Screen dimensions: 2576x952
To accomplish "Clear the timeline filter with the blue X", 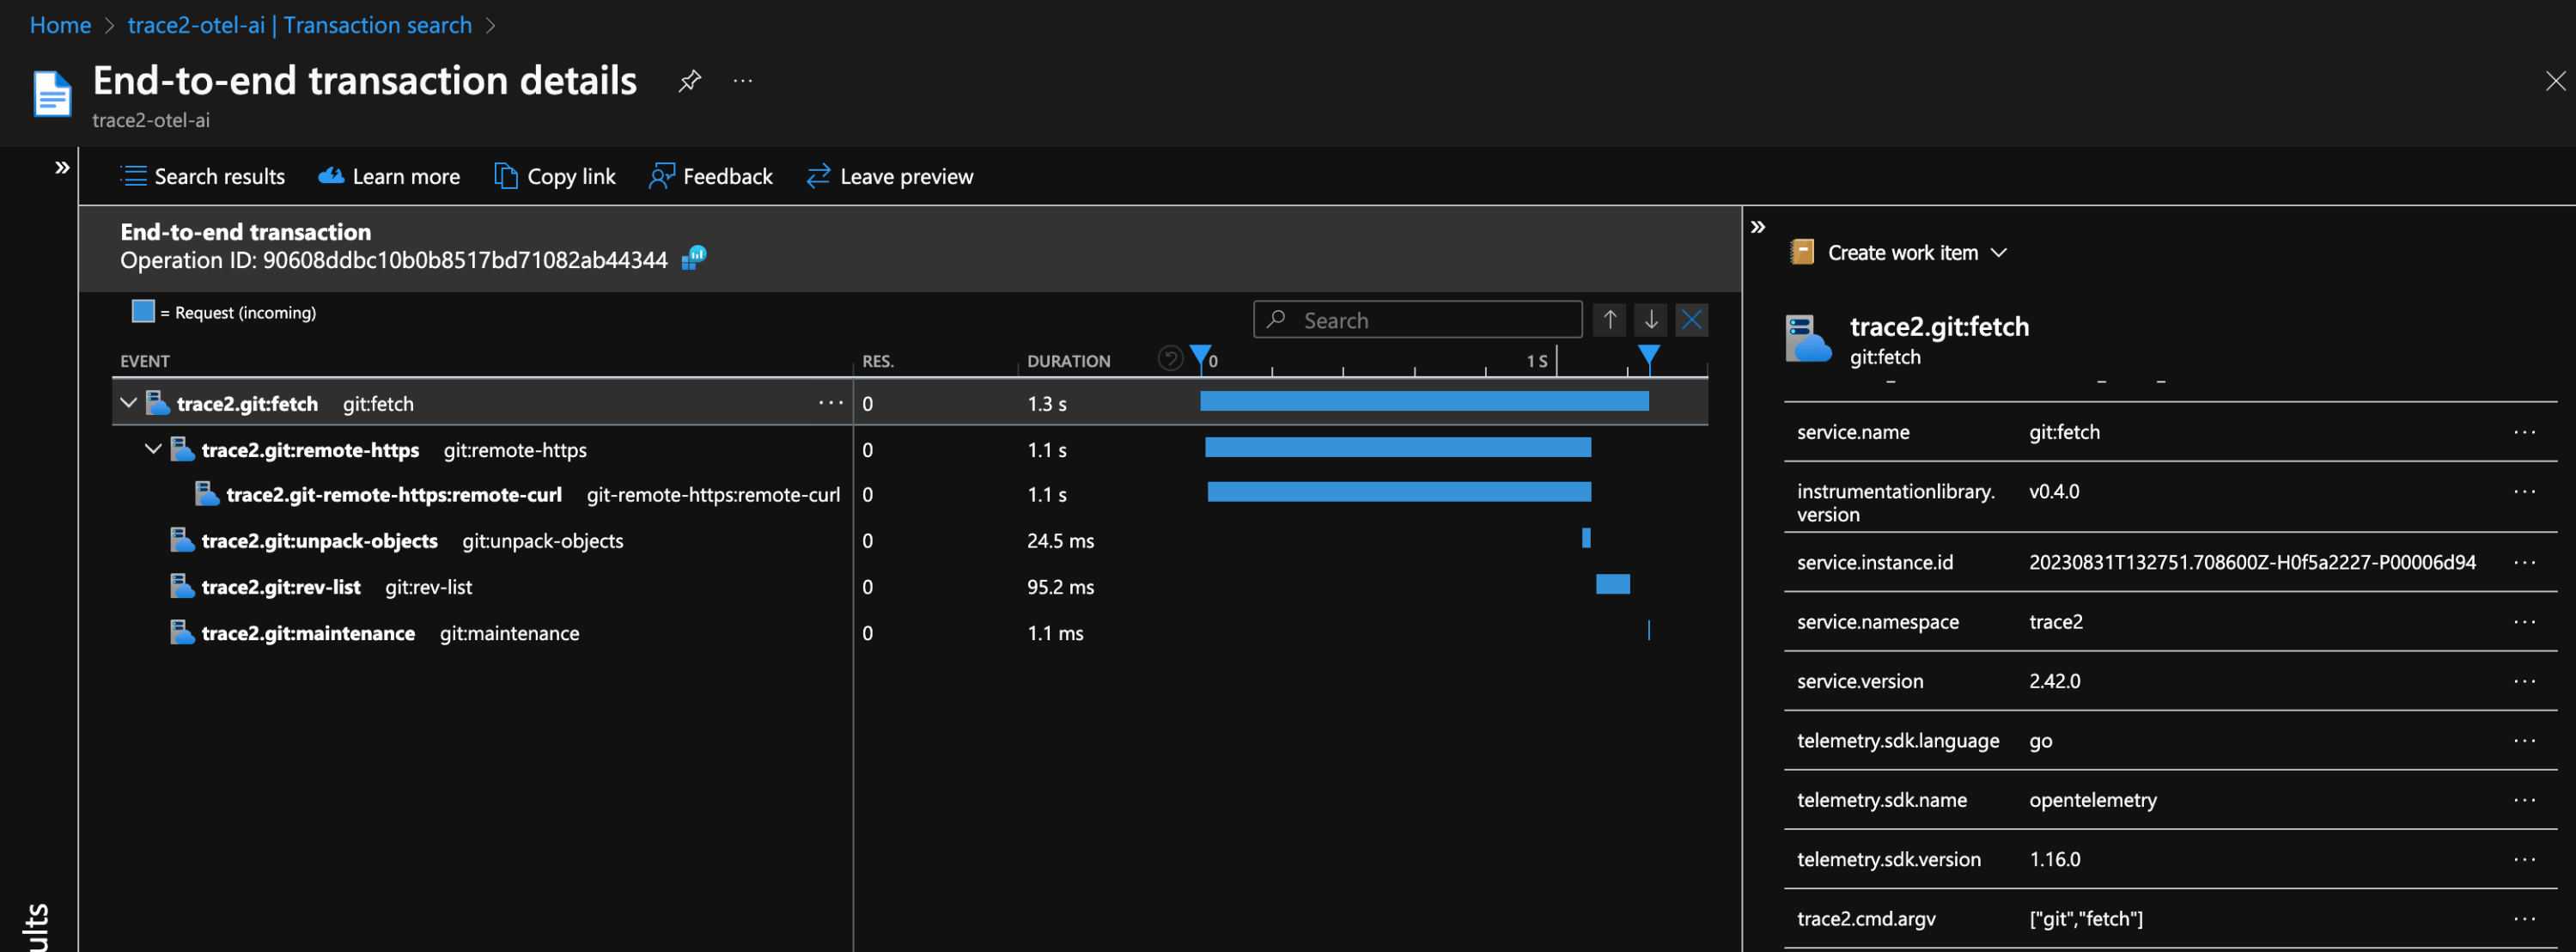I will (x=1691, y=319).
